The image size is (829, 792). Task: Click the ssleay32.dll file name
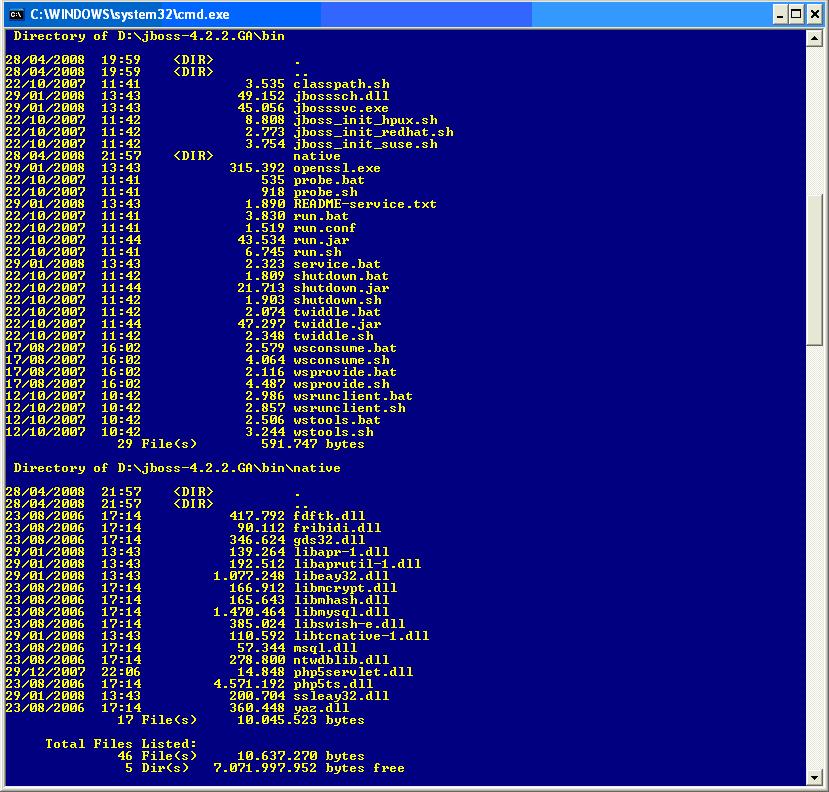coord(342,696)
